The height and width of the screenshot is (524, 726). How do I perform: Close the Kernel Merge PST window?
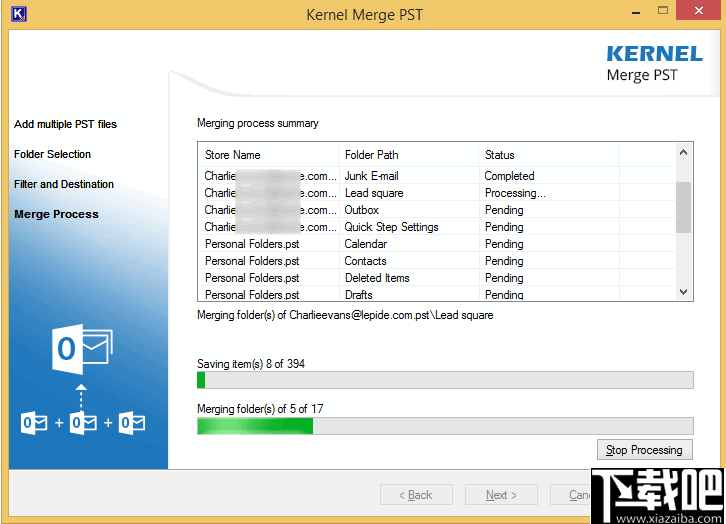pyautogui.click(x=699, y=10)
